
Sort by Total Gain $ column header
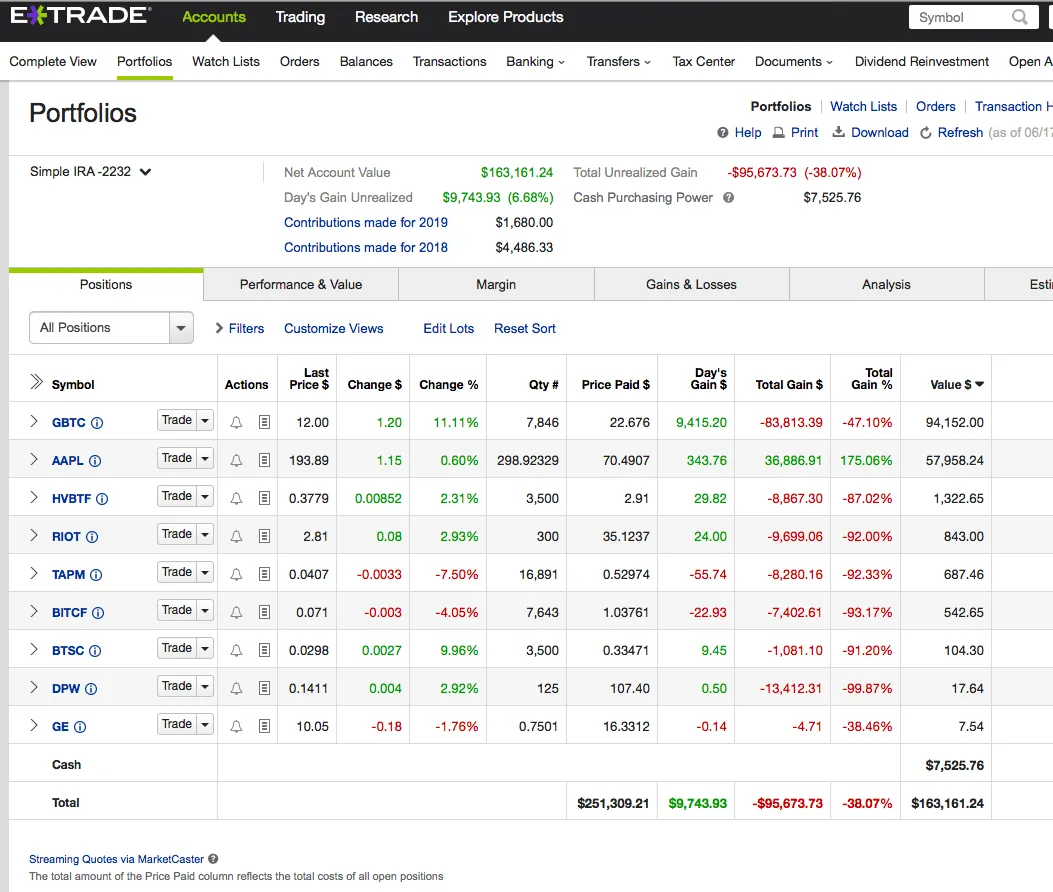(789, 385)
